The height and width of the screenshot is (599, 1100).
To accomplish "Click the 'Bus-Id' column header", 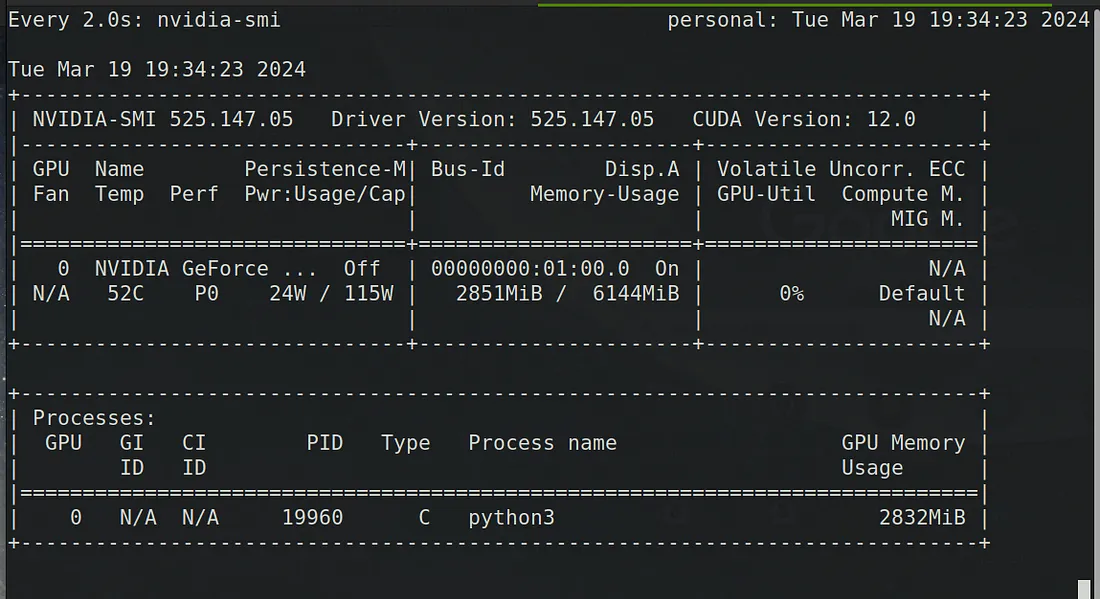I will point(468,169).
